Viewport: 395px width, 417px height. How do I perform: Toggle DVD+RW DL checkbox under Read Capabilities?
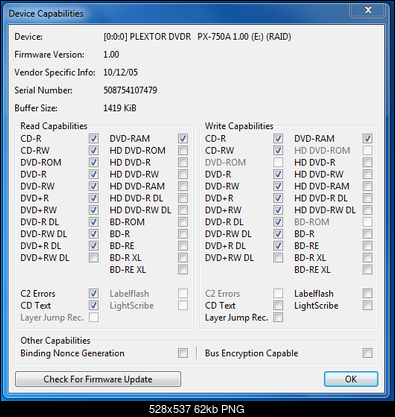(94, 258)
